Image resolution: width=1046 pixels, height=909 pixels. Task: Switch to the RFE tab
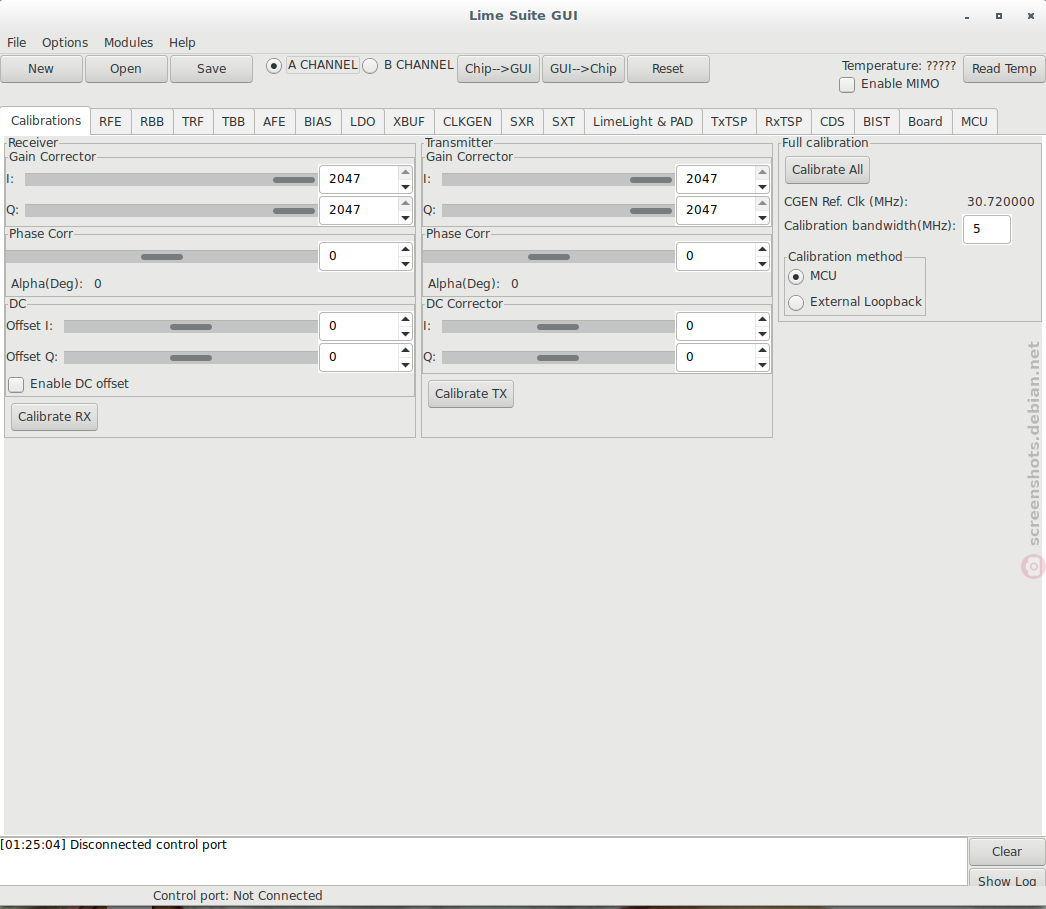[x=110, y=121]
